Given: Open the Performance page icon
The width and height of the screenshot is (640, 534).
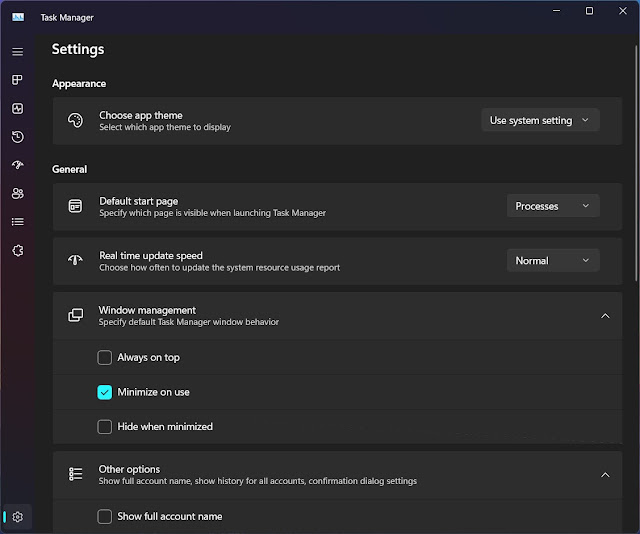Looking at the screenshot, I should coord(18,108).
